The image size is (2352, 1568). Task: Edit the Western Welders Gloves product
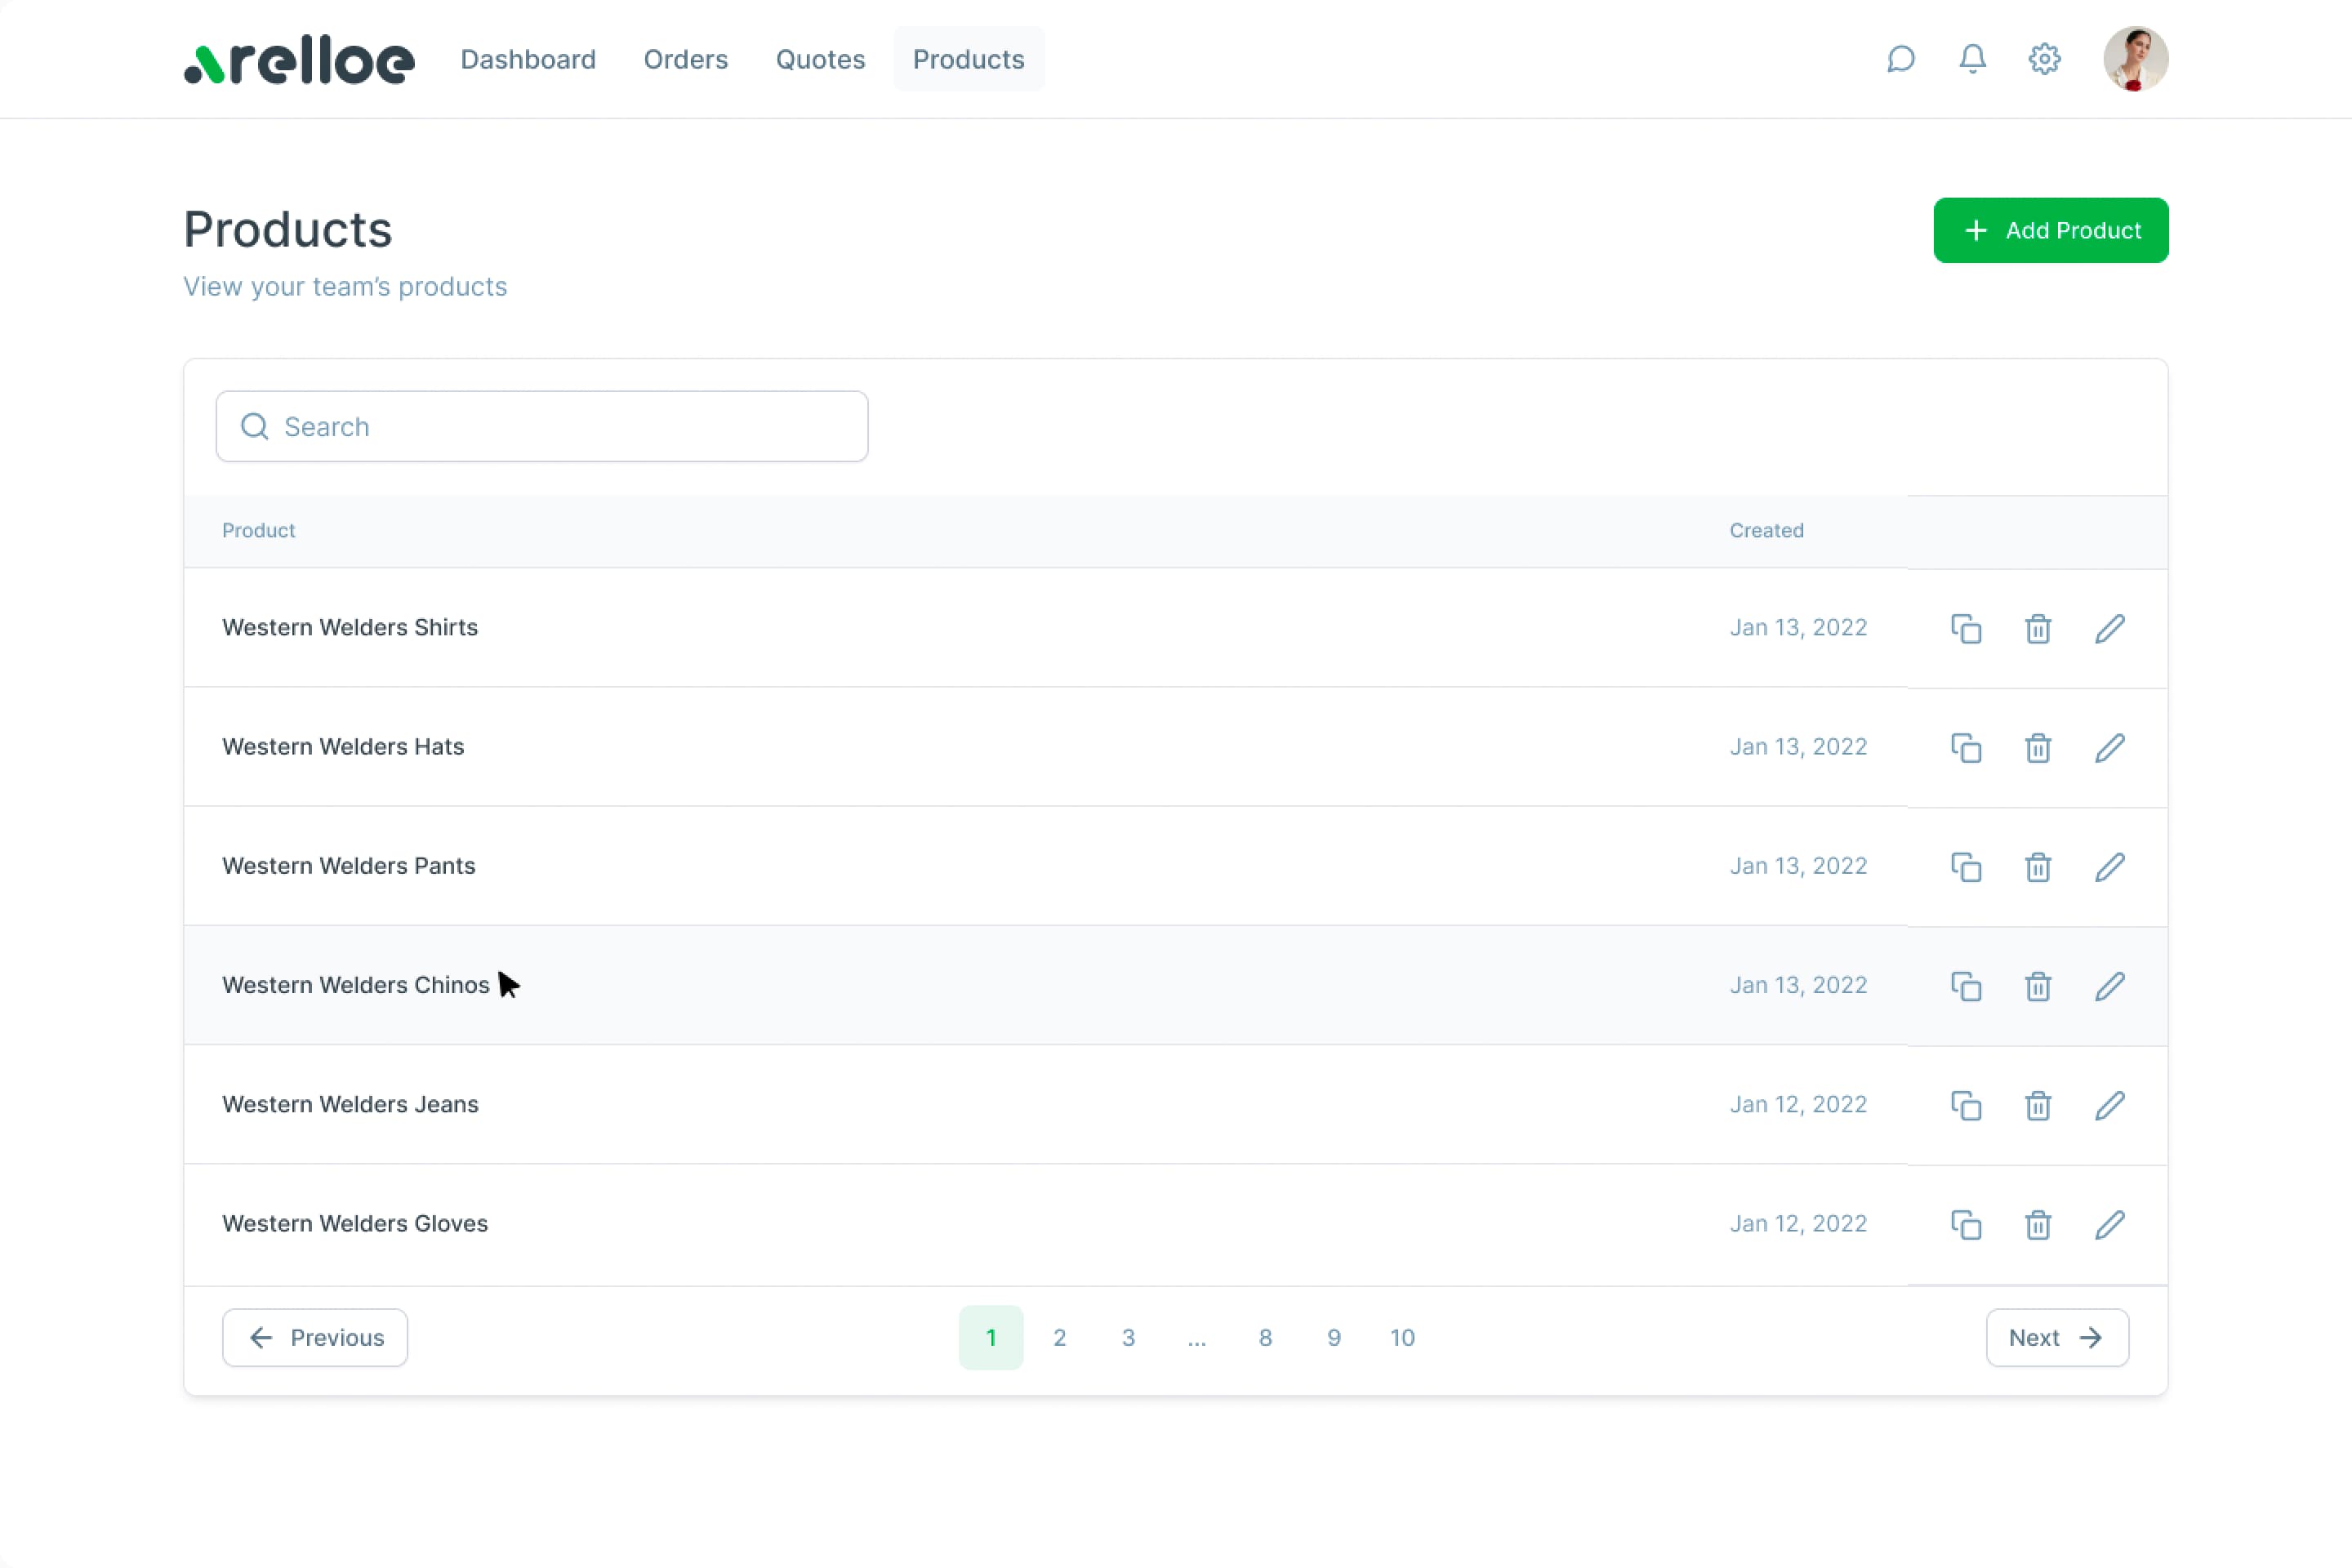pyautogui.click(x=2110, y=1224)
